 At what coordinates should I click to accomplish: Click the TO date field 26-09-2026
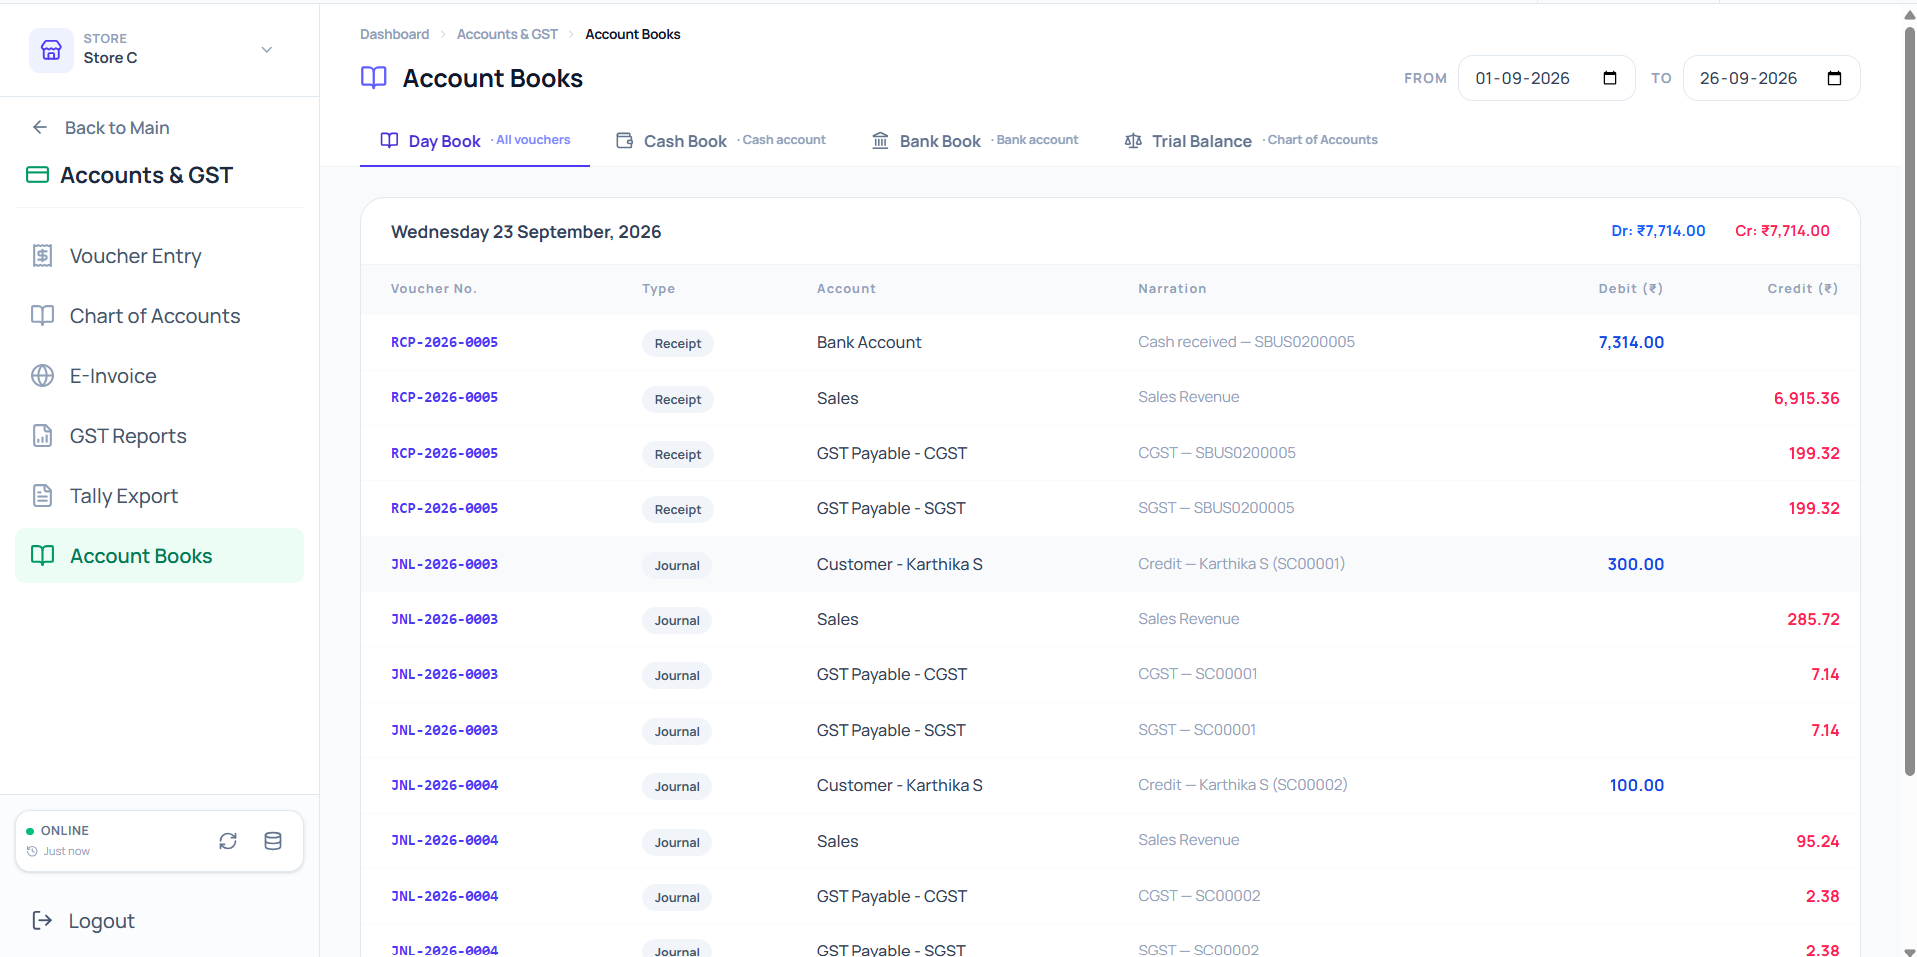[1771, 78]
